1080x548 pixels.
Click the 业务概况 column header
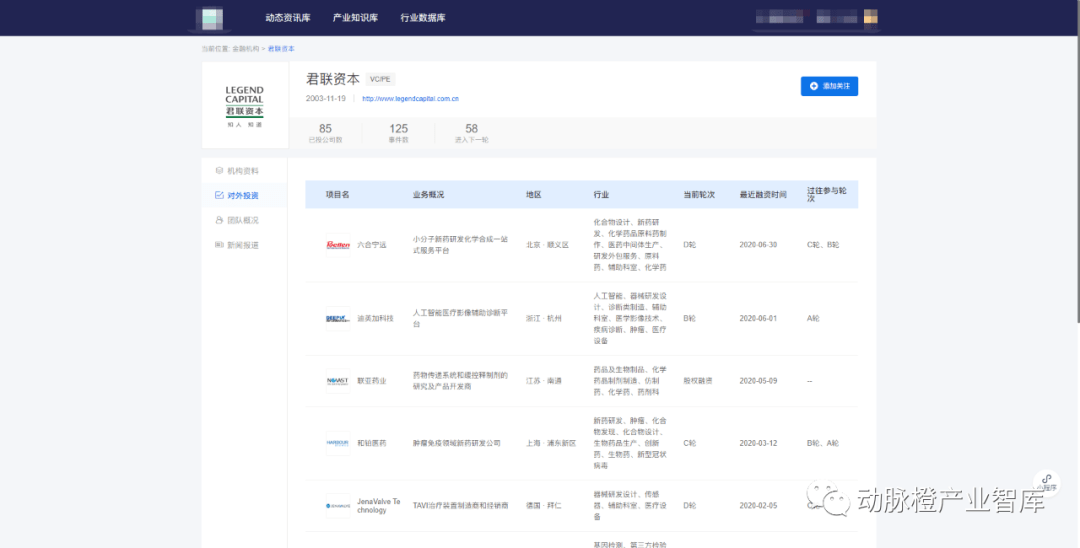[x=428, y=195]
